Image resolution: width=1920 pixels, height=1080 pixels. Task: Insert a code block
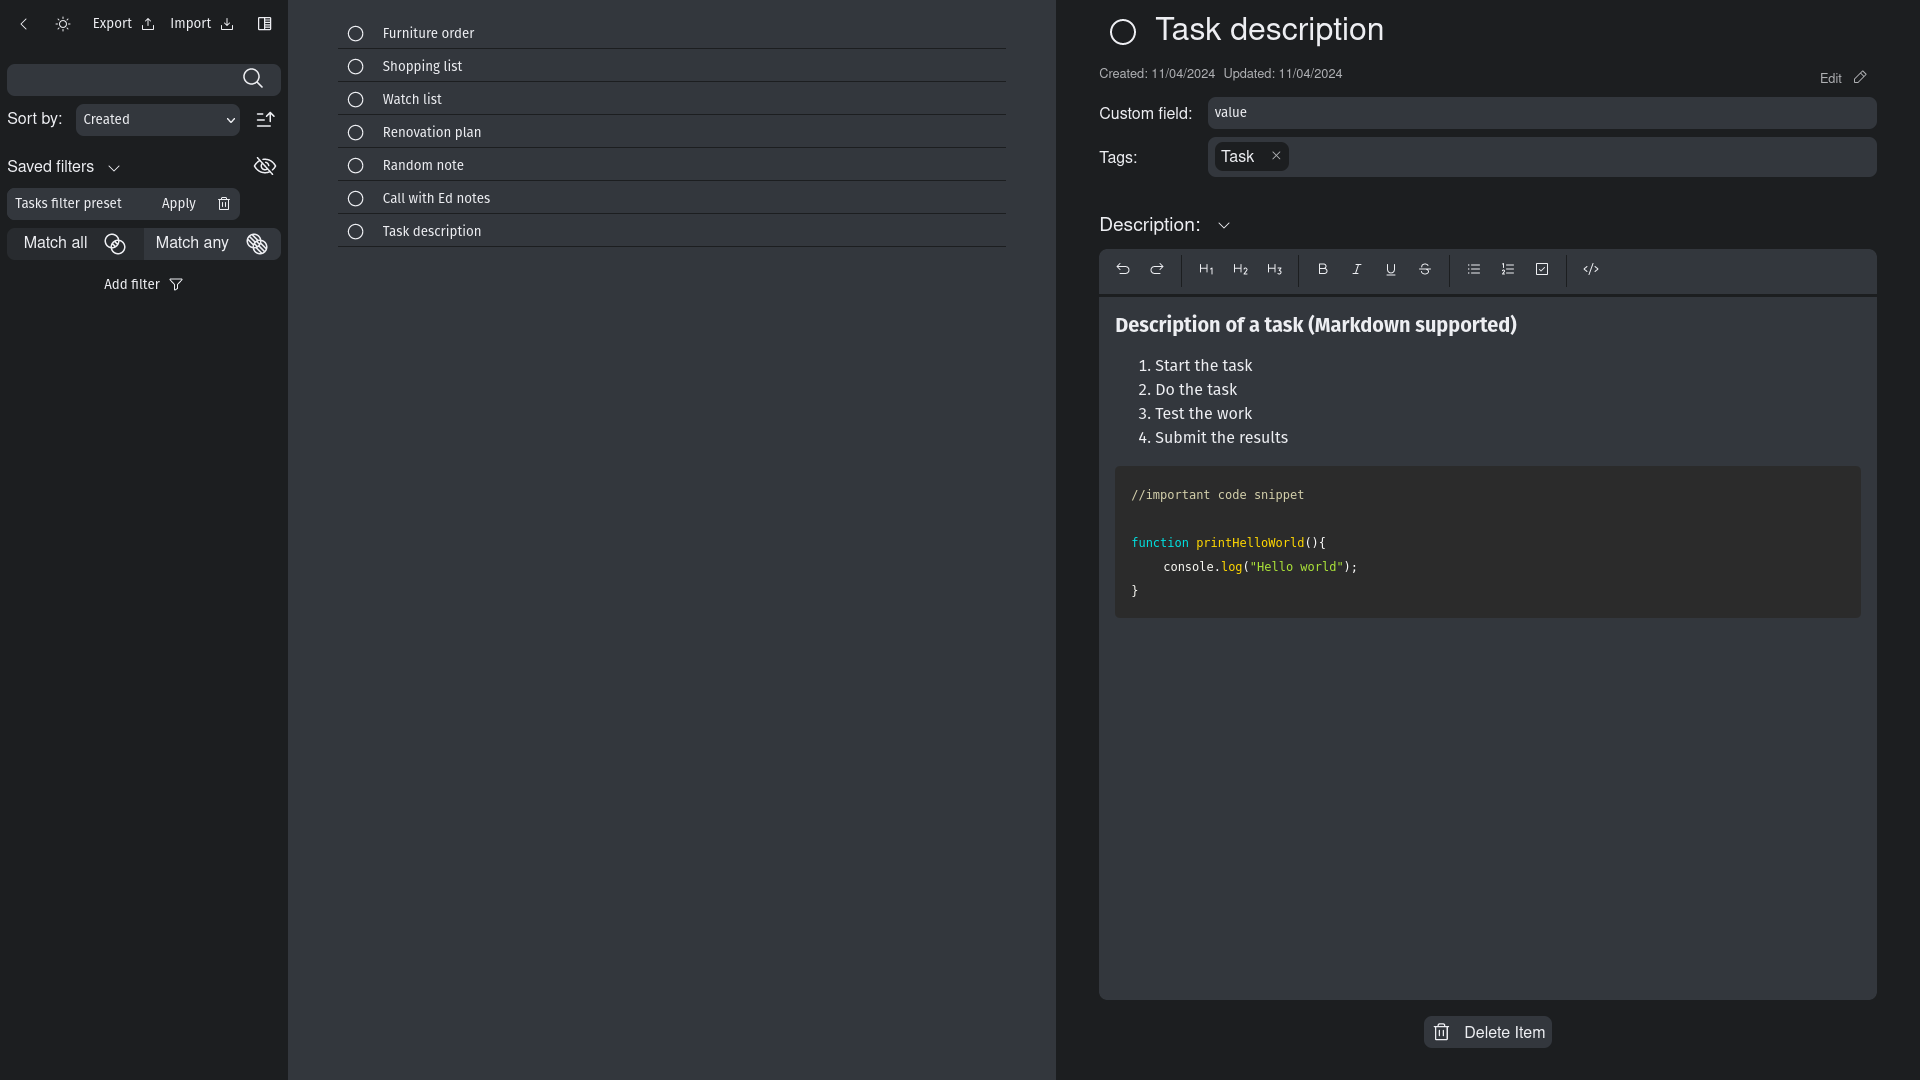(x=1591, y=270)
